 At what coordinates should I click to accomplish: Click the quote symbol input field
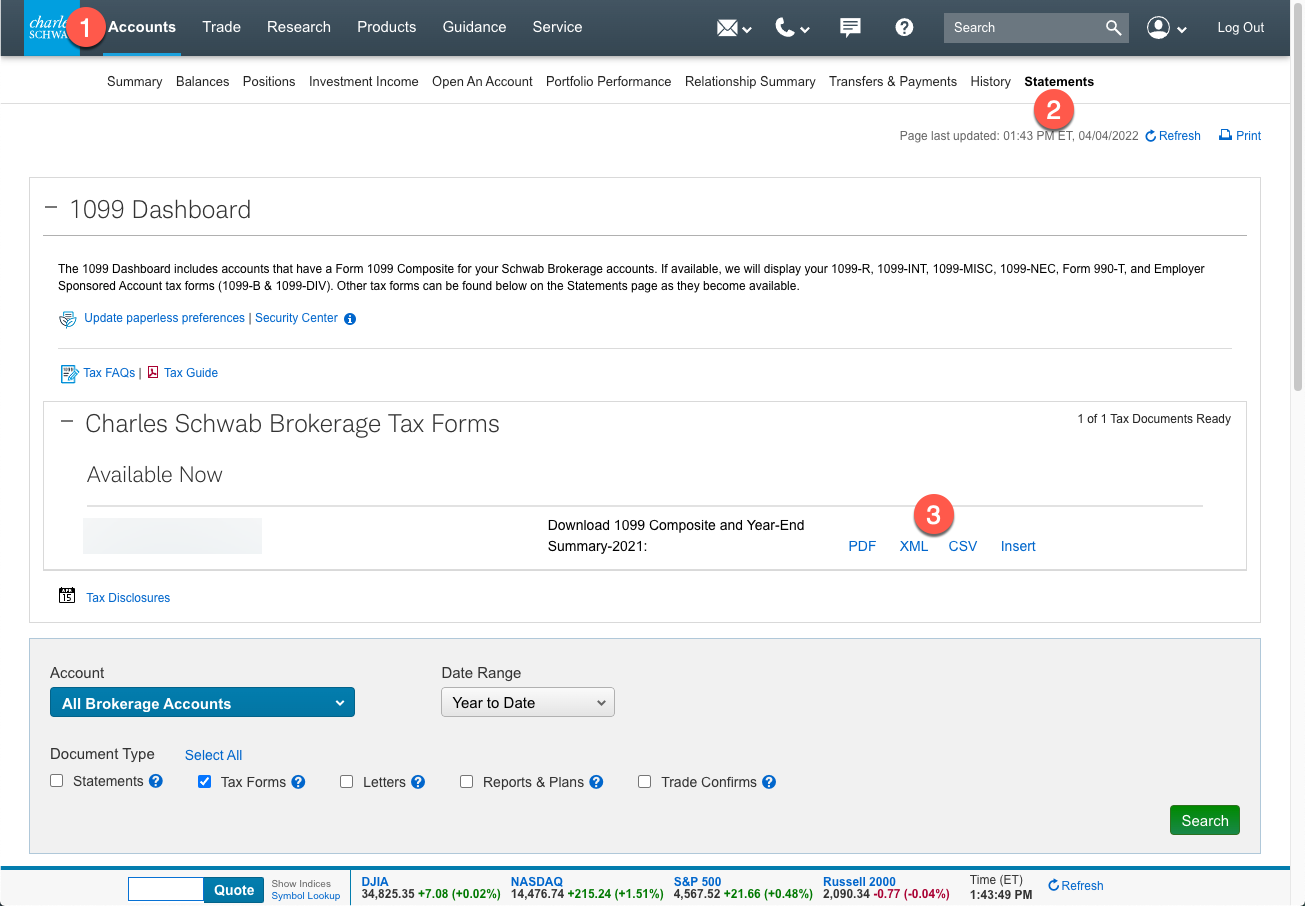coord(166,890)
